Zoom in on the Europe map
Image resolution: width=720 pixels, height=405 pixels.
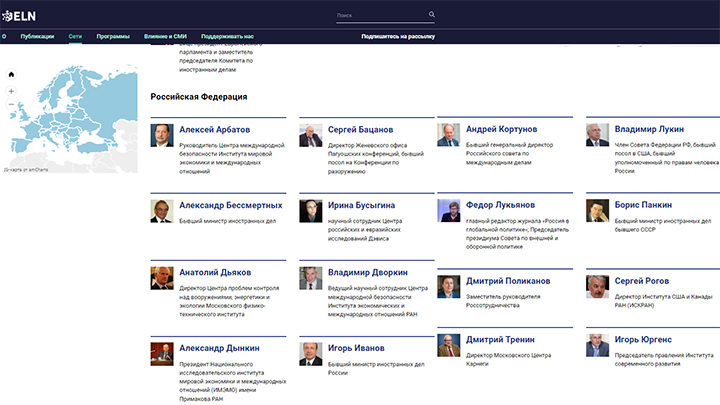point(11,91)
